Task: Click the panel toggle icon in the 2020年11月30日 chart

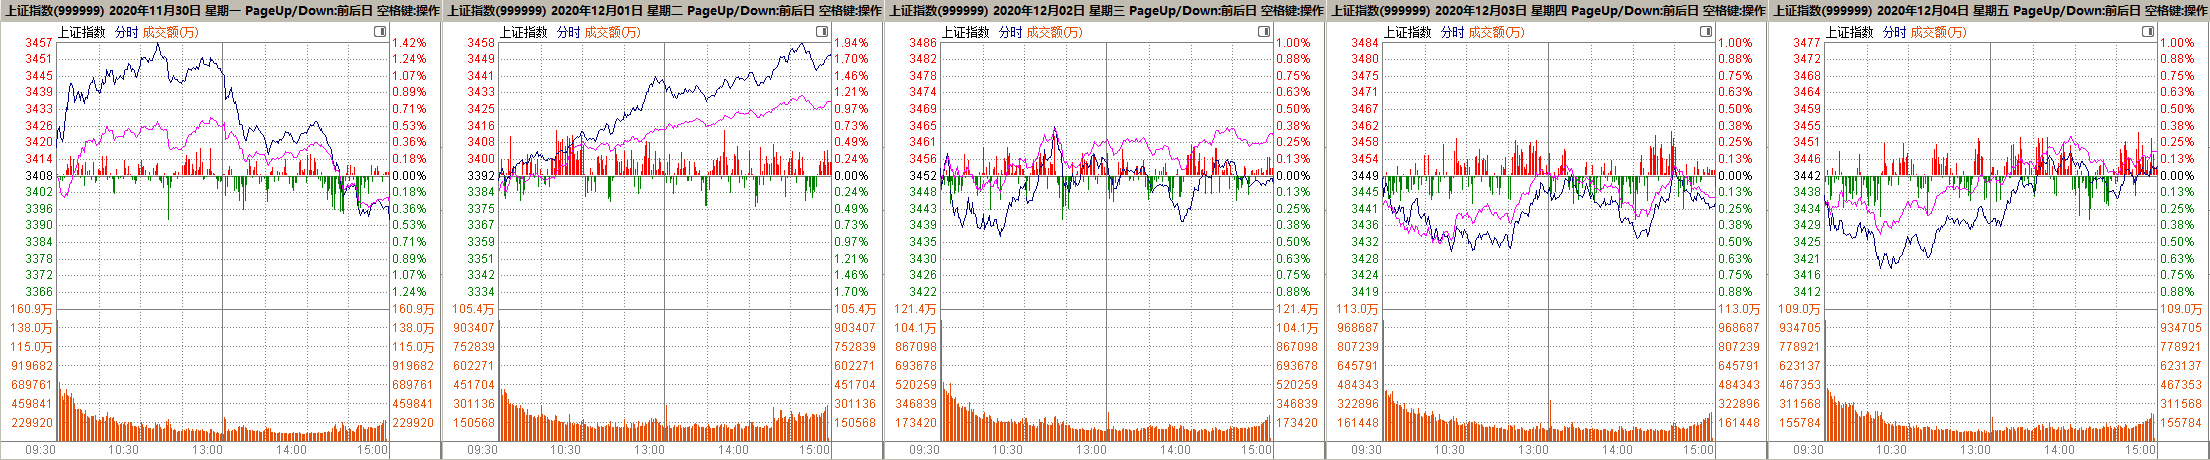Action: pyautogui.click(x=380, y=32)
